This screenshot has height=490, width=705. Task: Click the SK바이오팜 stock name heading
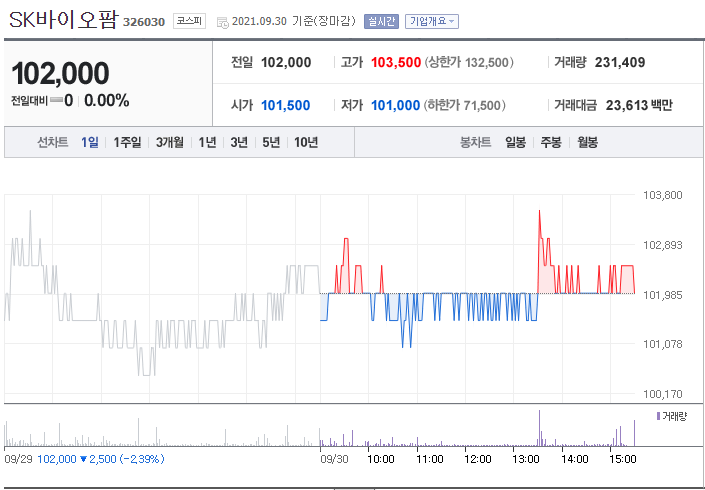tap(63, 20)
